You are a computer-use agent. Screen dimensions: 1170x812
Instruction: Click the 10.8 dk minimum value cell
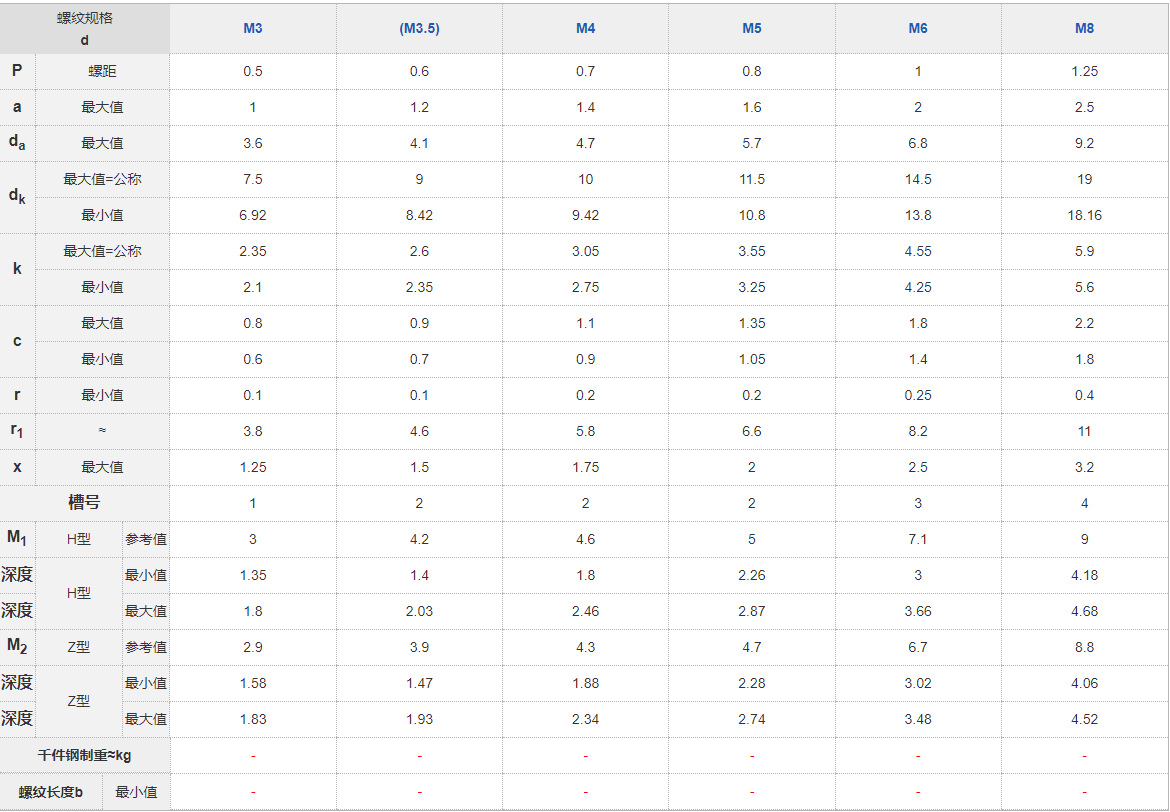(752, 215)
